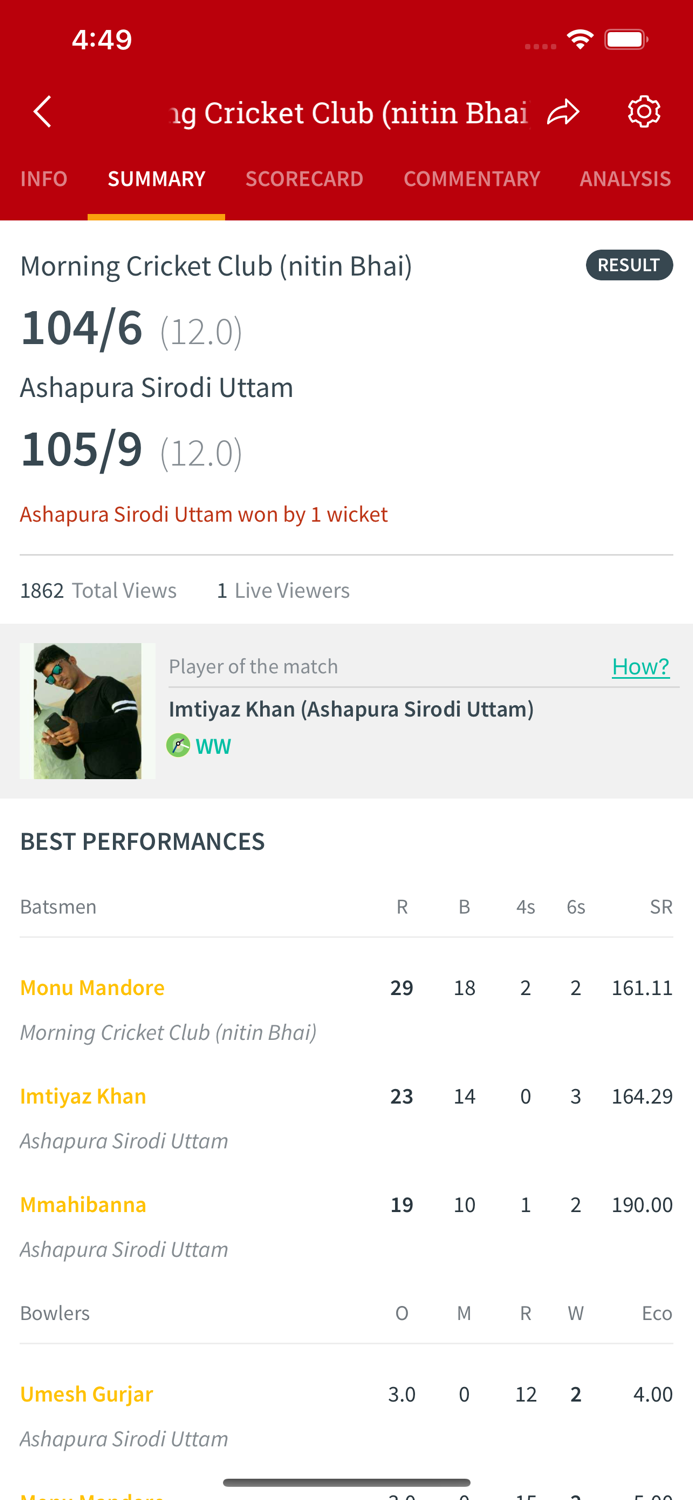Tap the 1862 Total Views text

98,591
